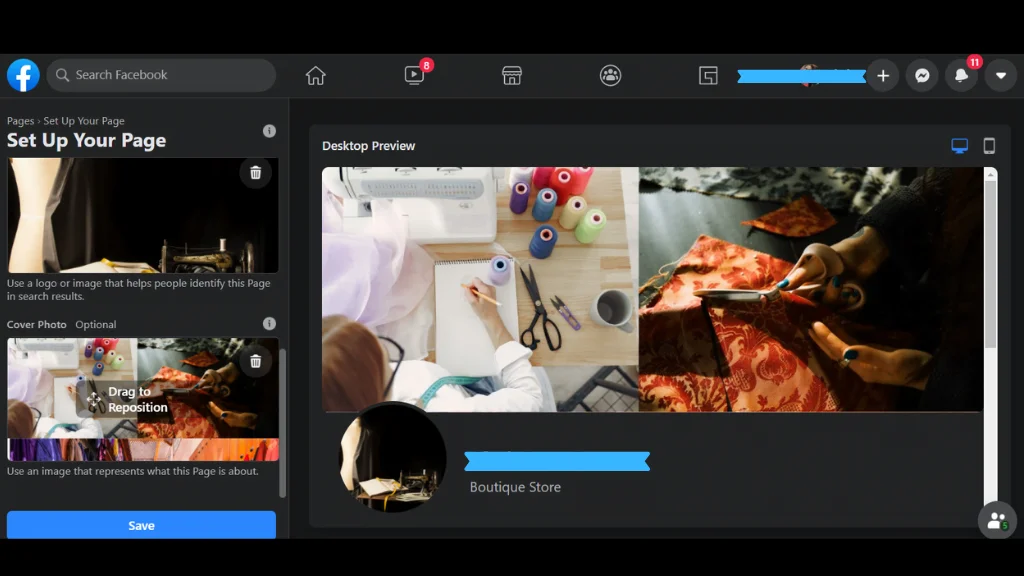Click the profile picture thumbnail in left panel

click(x=142, y=215)
